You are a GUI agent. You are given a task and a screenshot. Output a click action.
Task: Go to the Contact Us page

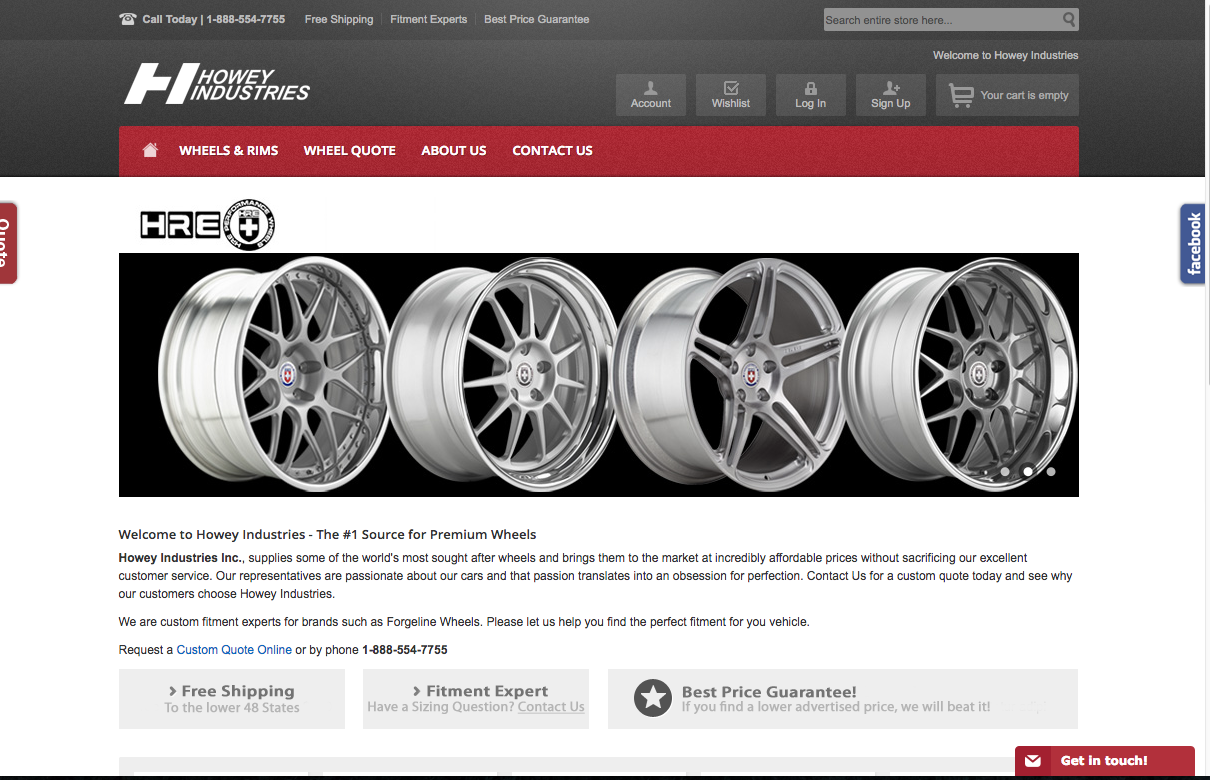tap(553, 150)
